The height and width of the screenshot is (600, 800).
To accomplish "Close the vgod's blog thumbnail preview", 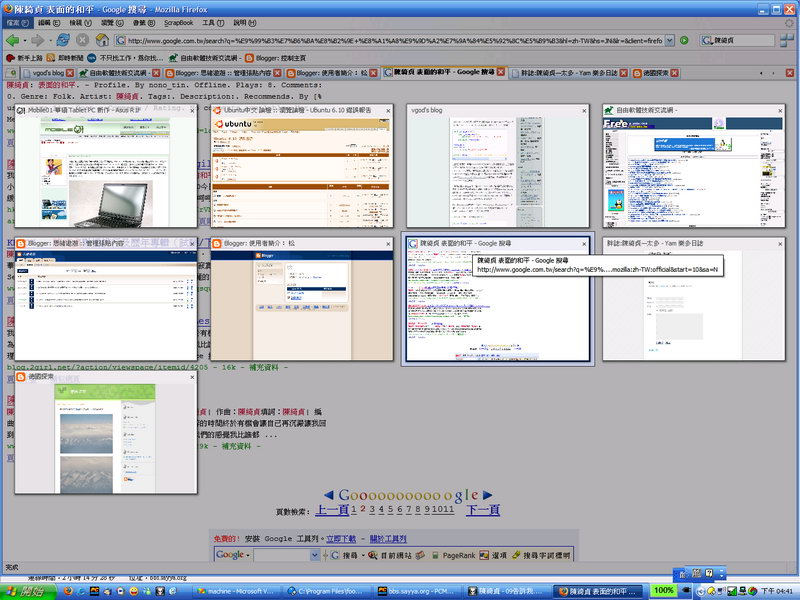I will [x=584, y=111].
